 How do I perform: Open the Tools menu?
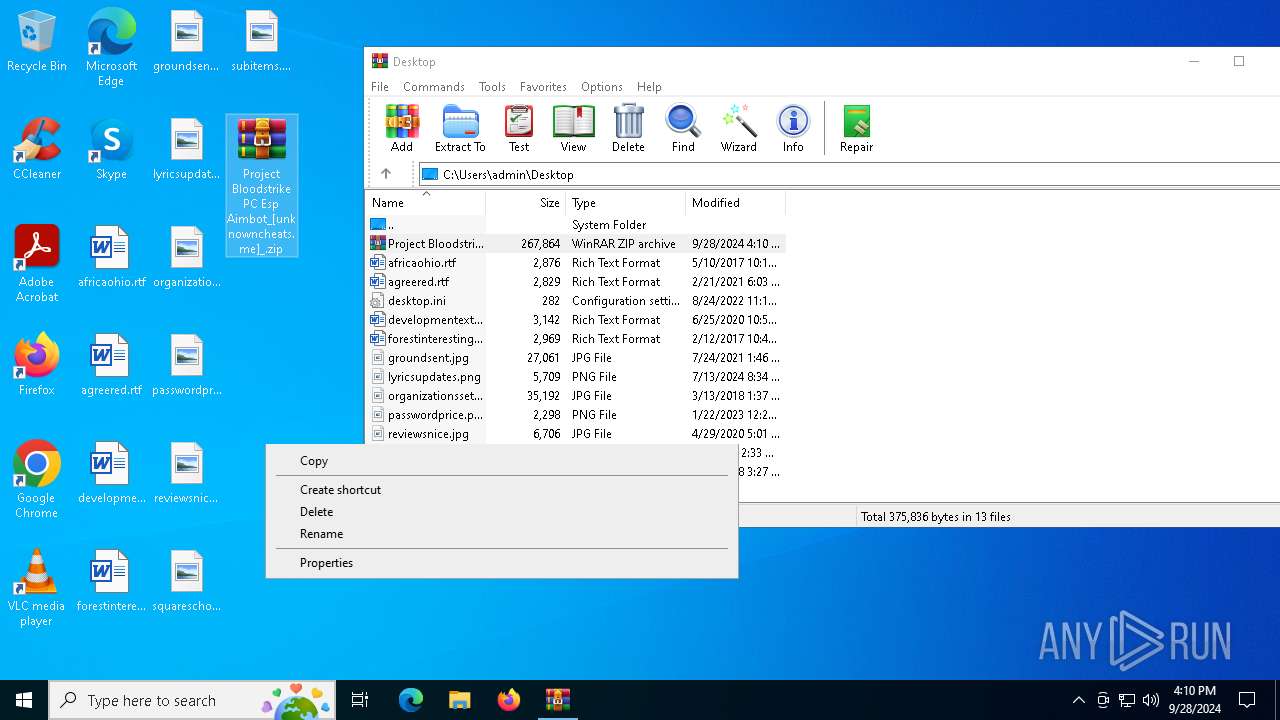tap(492, 87)
